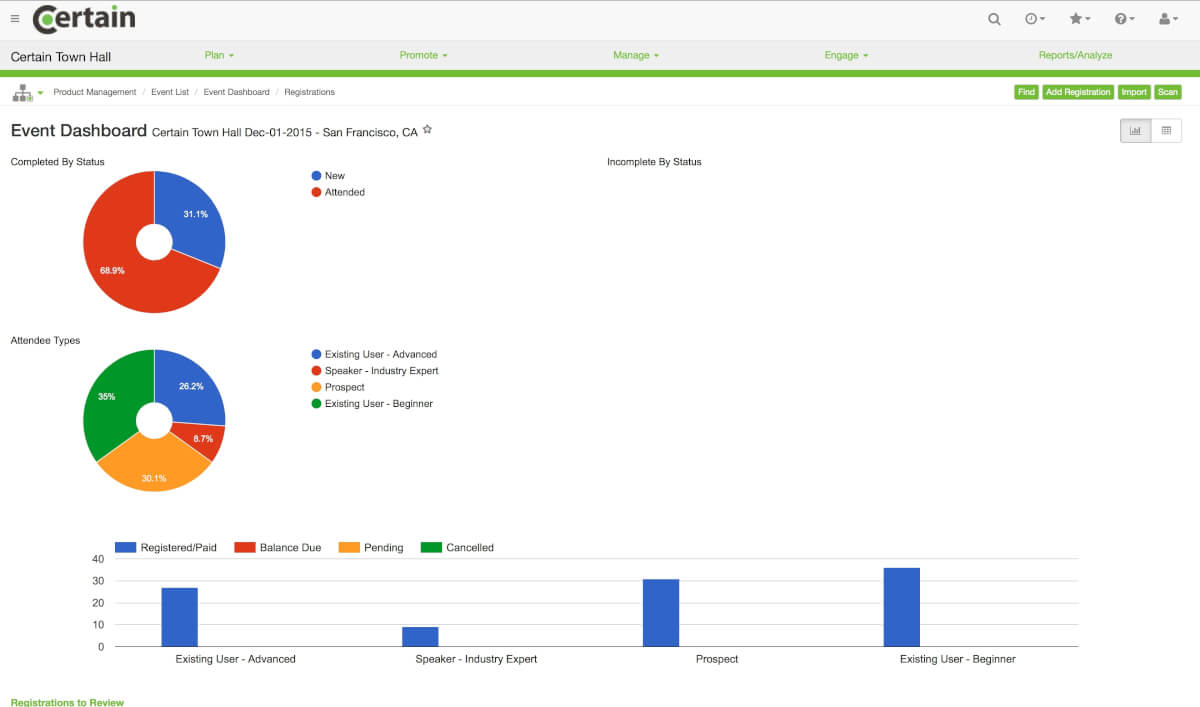Mark event as favorite with star icon
Screen dimensions: 1200x707
pyautogui.click(x=427, y=130)
